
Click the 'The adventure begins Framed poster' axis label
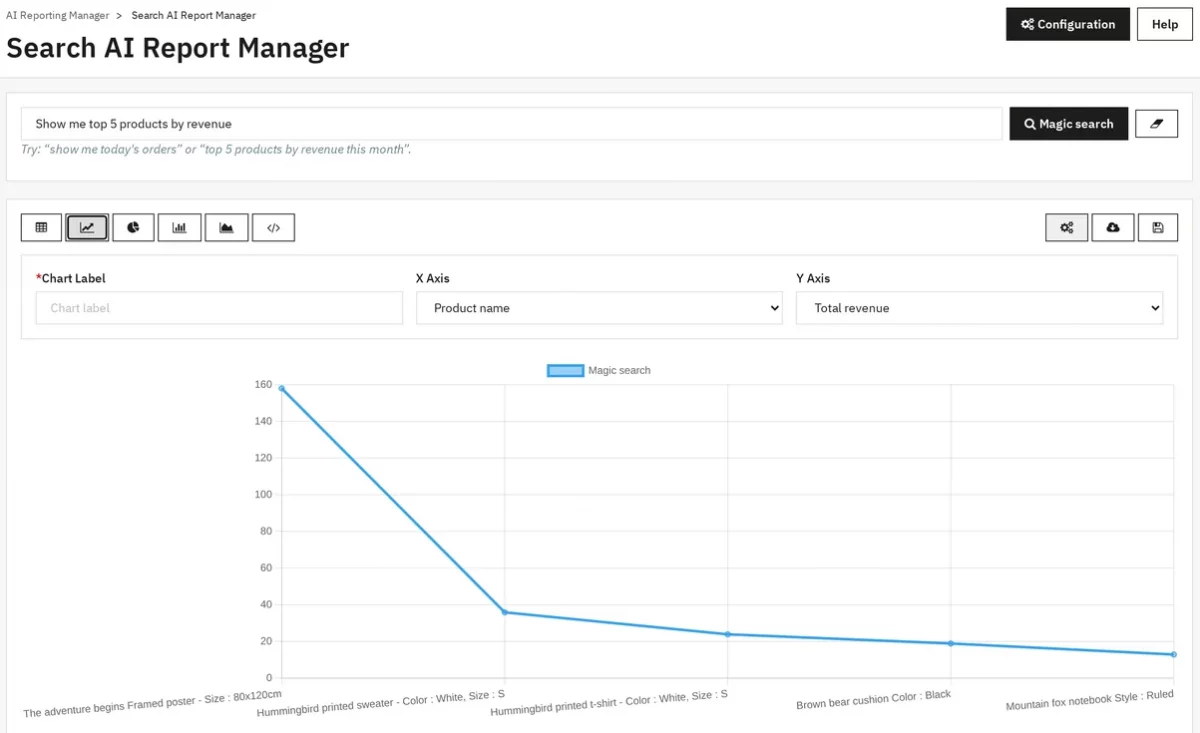coord(152,704)
